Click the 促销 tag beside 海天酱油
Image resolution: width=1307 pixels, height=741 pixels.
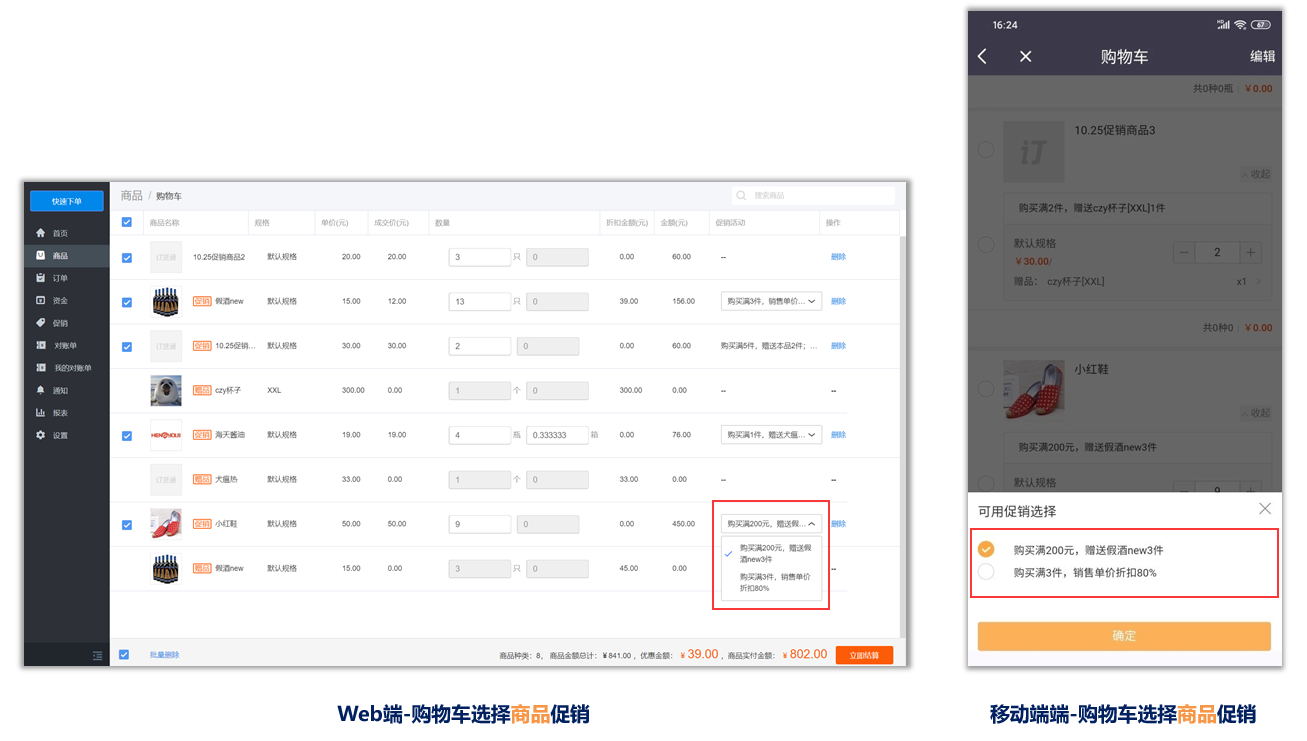point(202,435)
